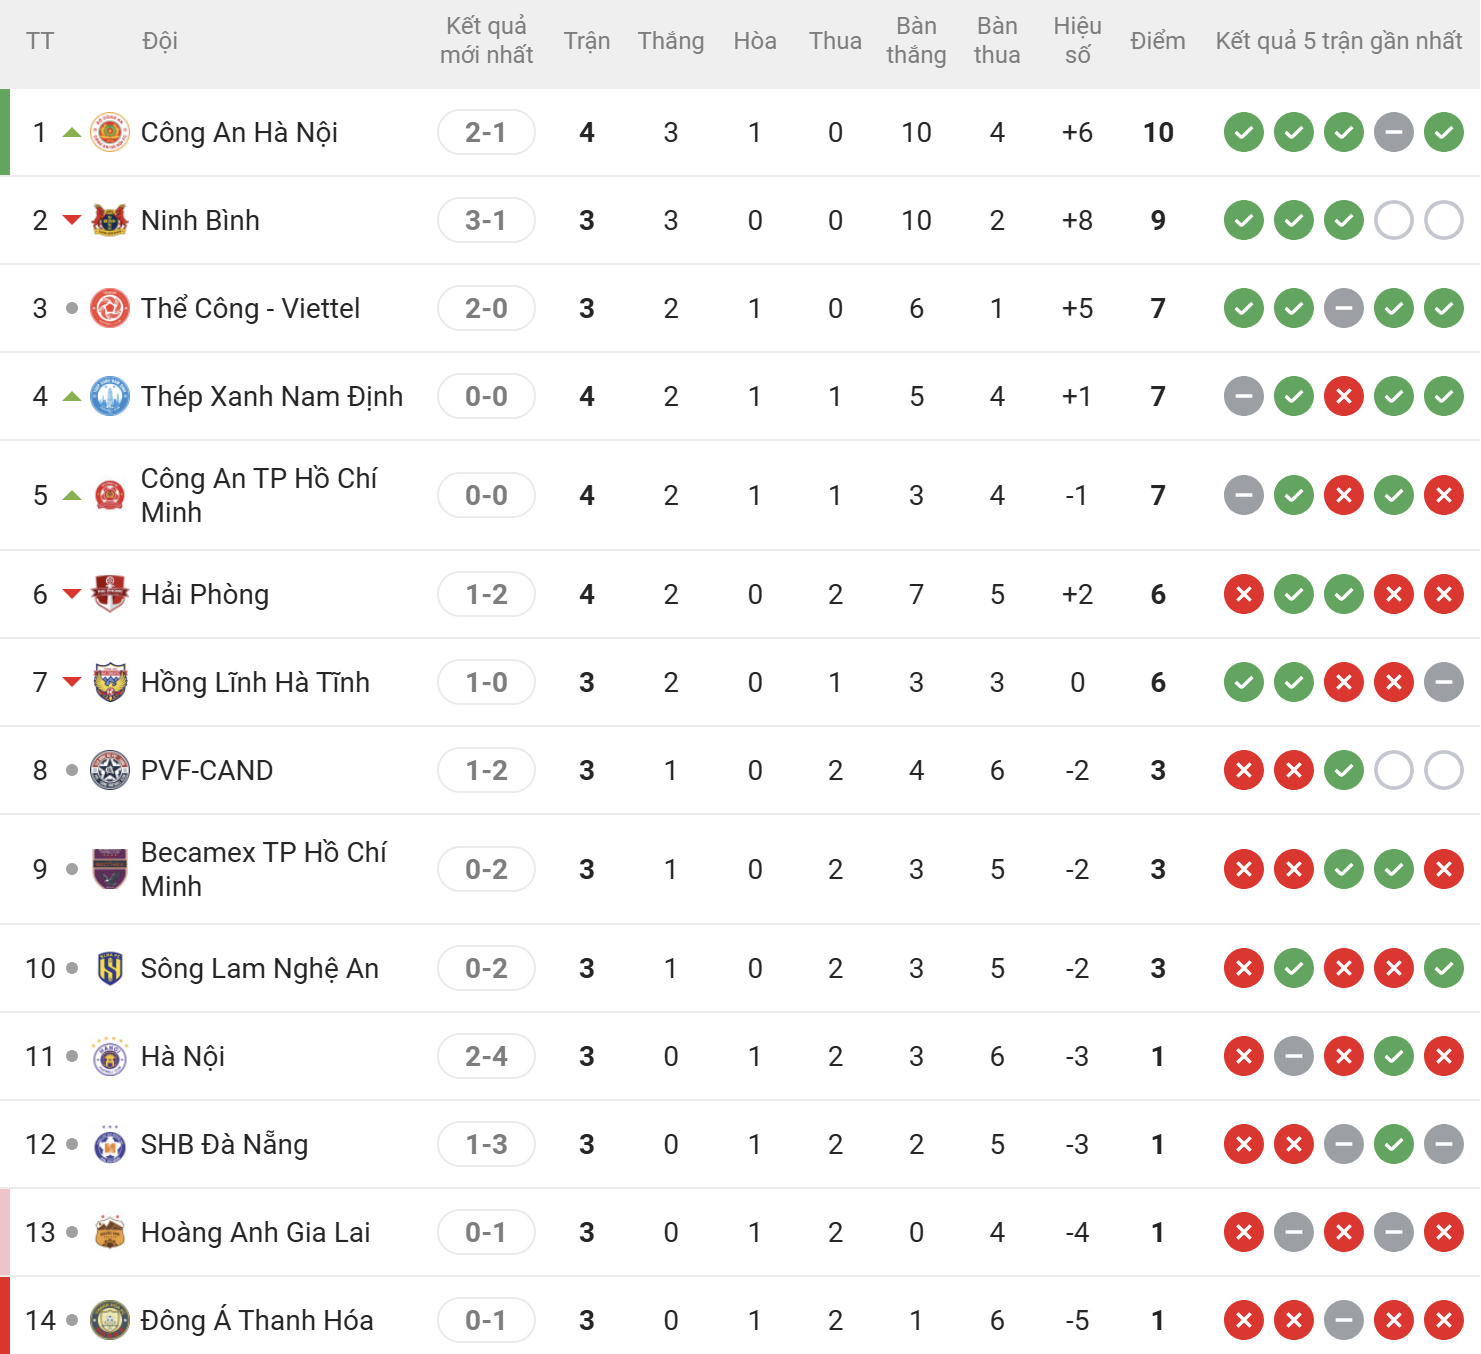Screen dimensions: 1481x1354
Task: Click Ninh Bình's fourth empty result circle
Action: pos(1394,220)
